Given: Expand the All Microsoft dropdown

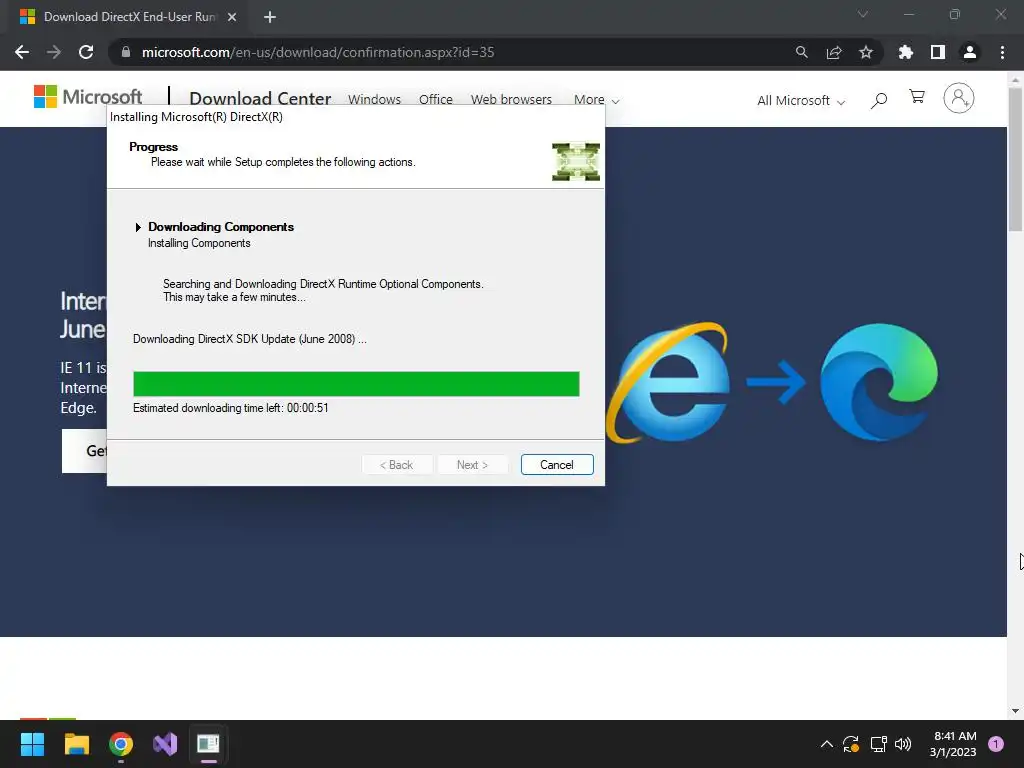Looking at the screenshot, I should point(801,101).
